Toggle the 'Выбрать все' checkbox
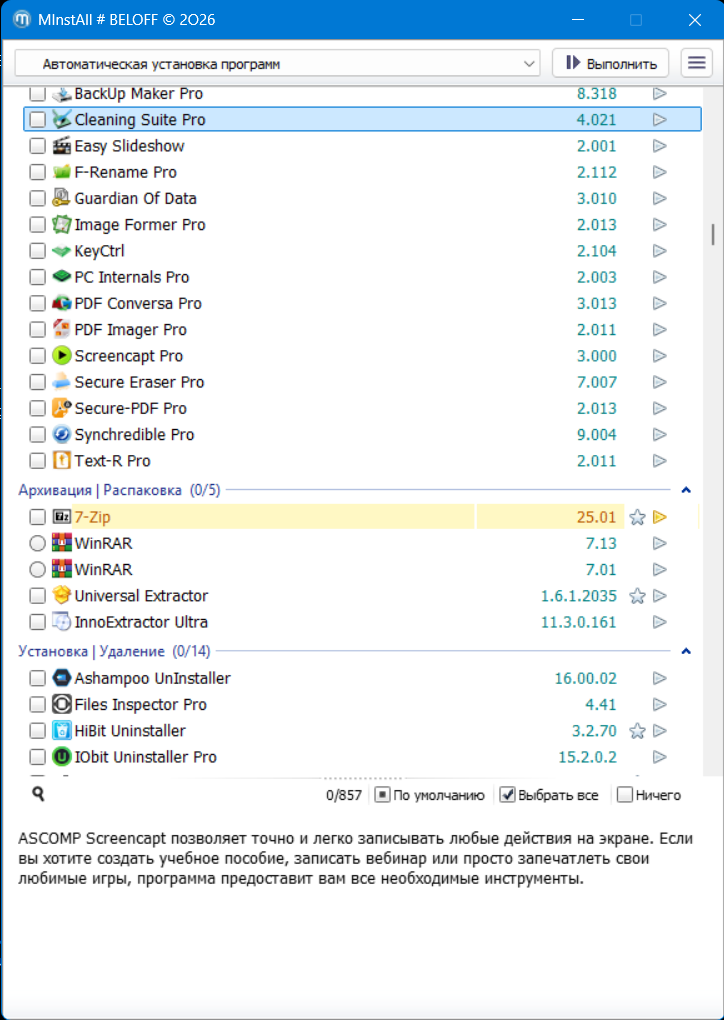Viewport: 724px width, 1020px height. (x=508, y=795)
